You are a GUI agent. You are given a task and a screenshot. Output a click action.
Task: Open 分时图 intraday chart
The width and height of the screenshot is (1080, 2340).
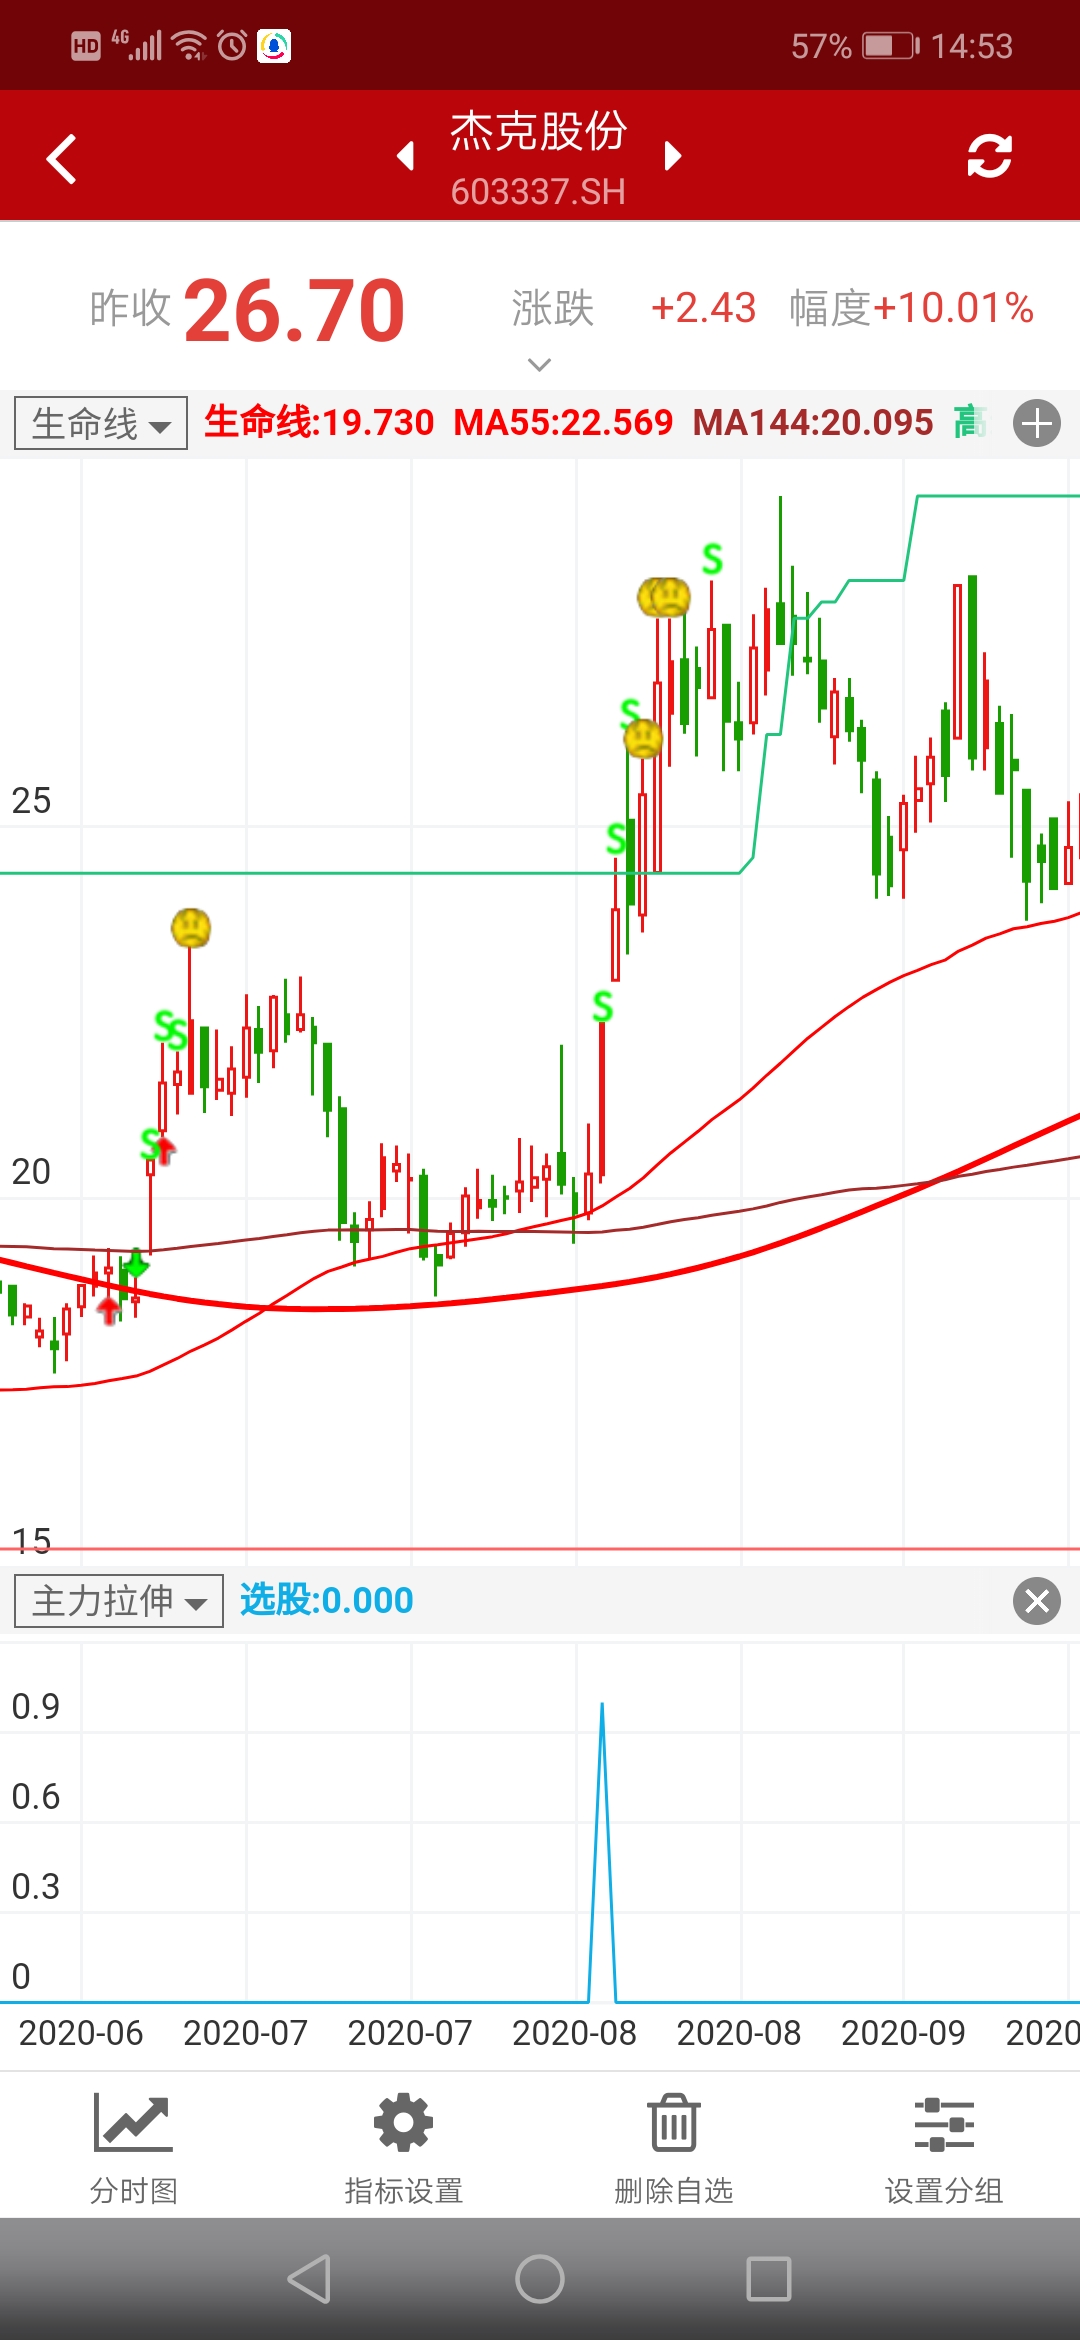coord(133,2149)
